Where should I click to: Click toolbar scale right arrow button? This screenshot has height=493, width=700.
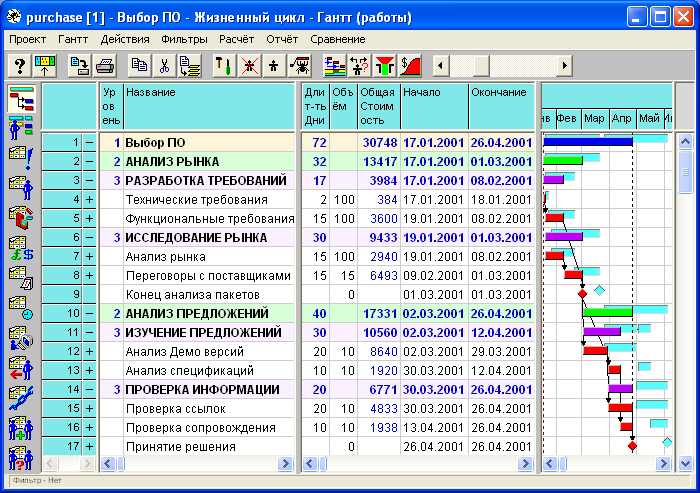point(564,66)
